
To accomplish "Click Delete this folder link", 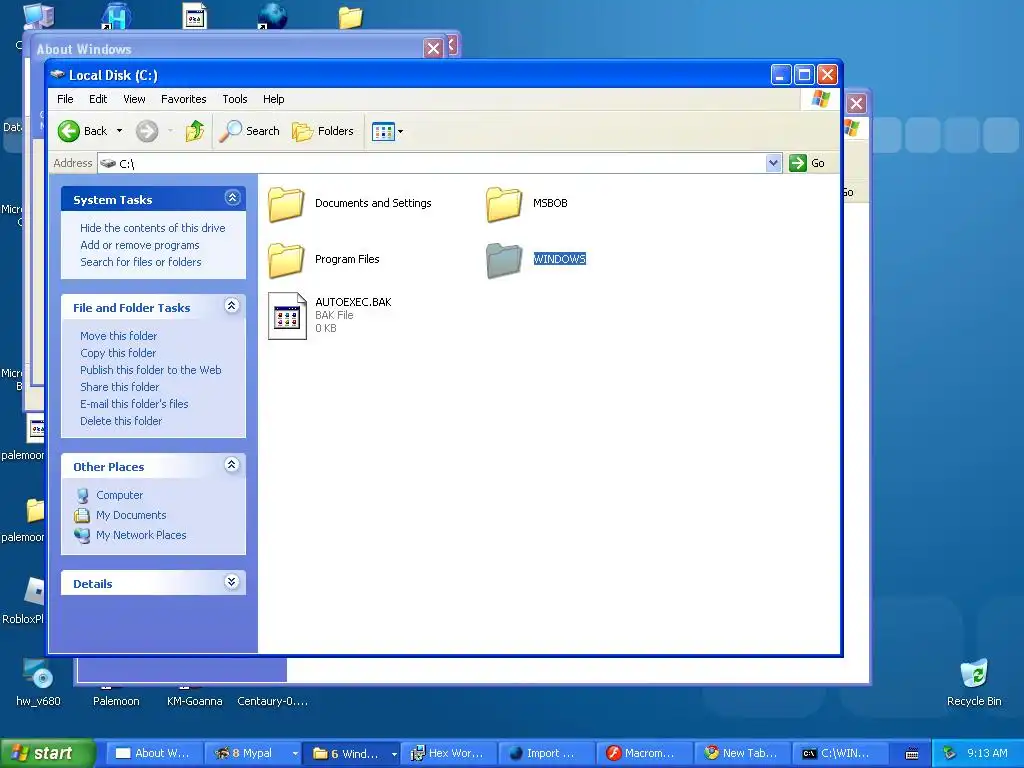I will [x=121, y=421].
